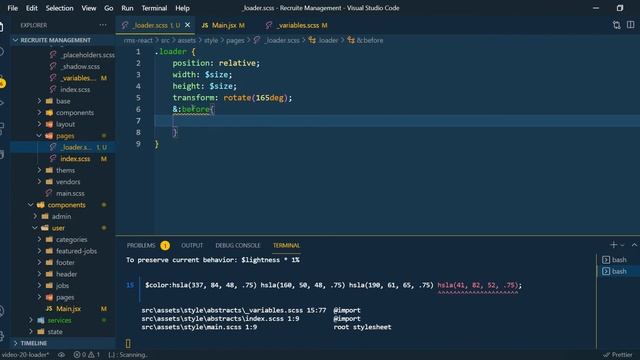
Task: Switch to the Debug Console tab
Action: pyautogui.click(x=238, y=245)
